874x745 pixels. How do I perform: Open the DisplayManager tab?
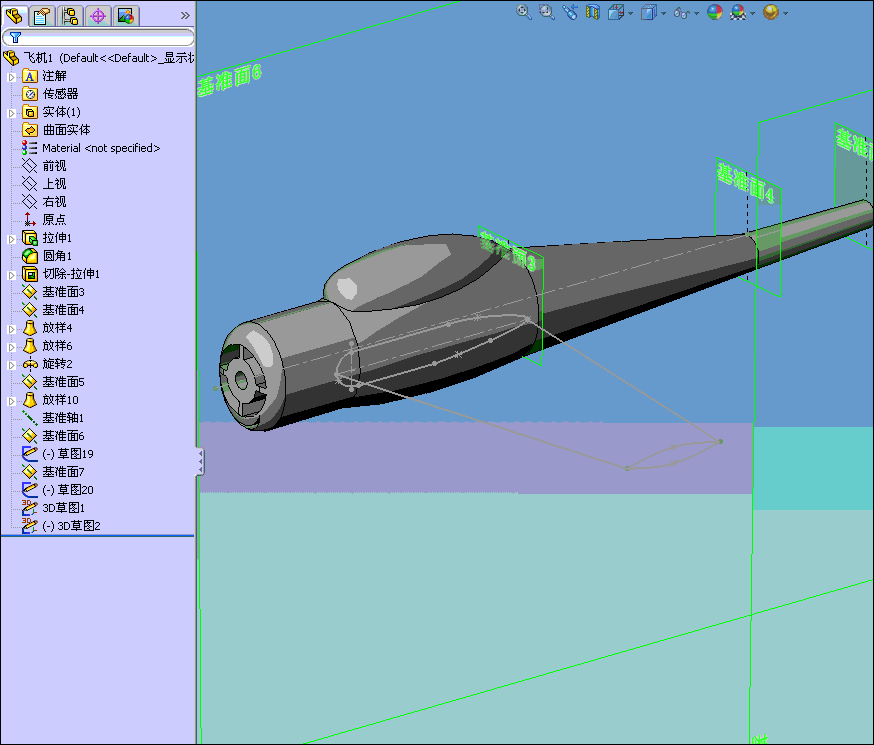coord(124,15)
